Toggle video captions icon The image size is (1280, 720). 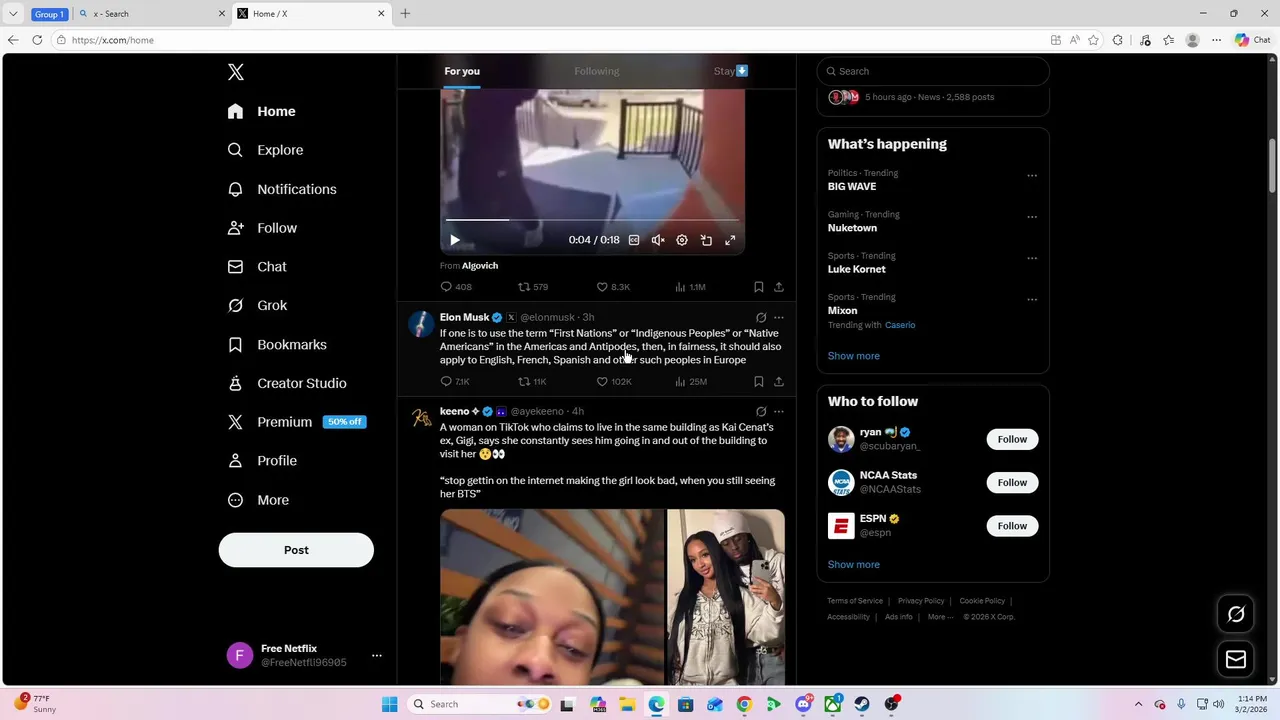pyautogui.click(x=634, y=240)
